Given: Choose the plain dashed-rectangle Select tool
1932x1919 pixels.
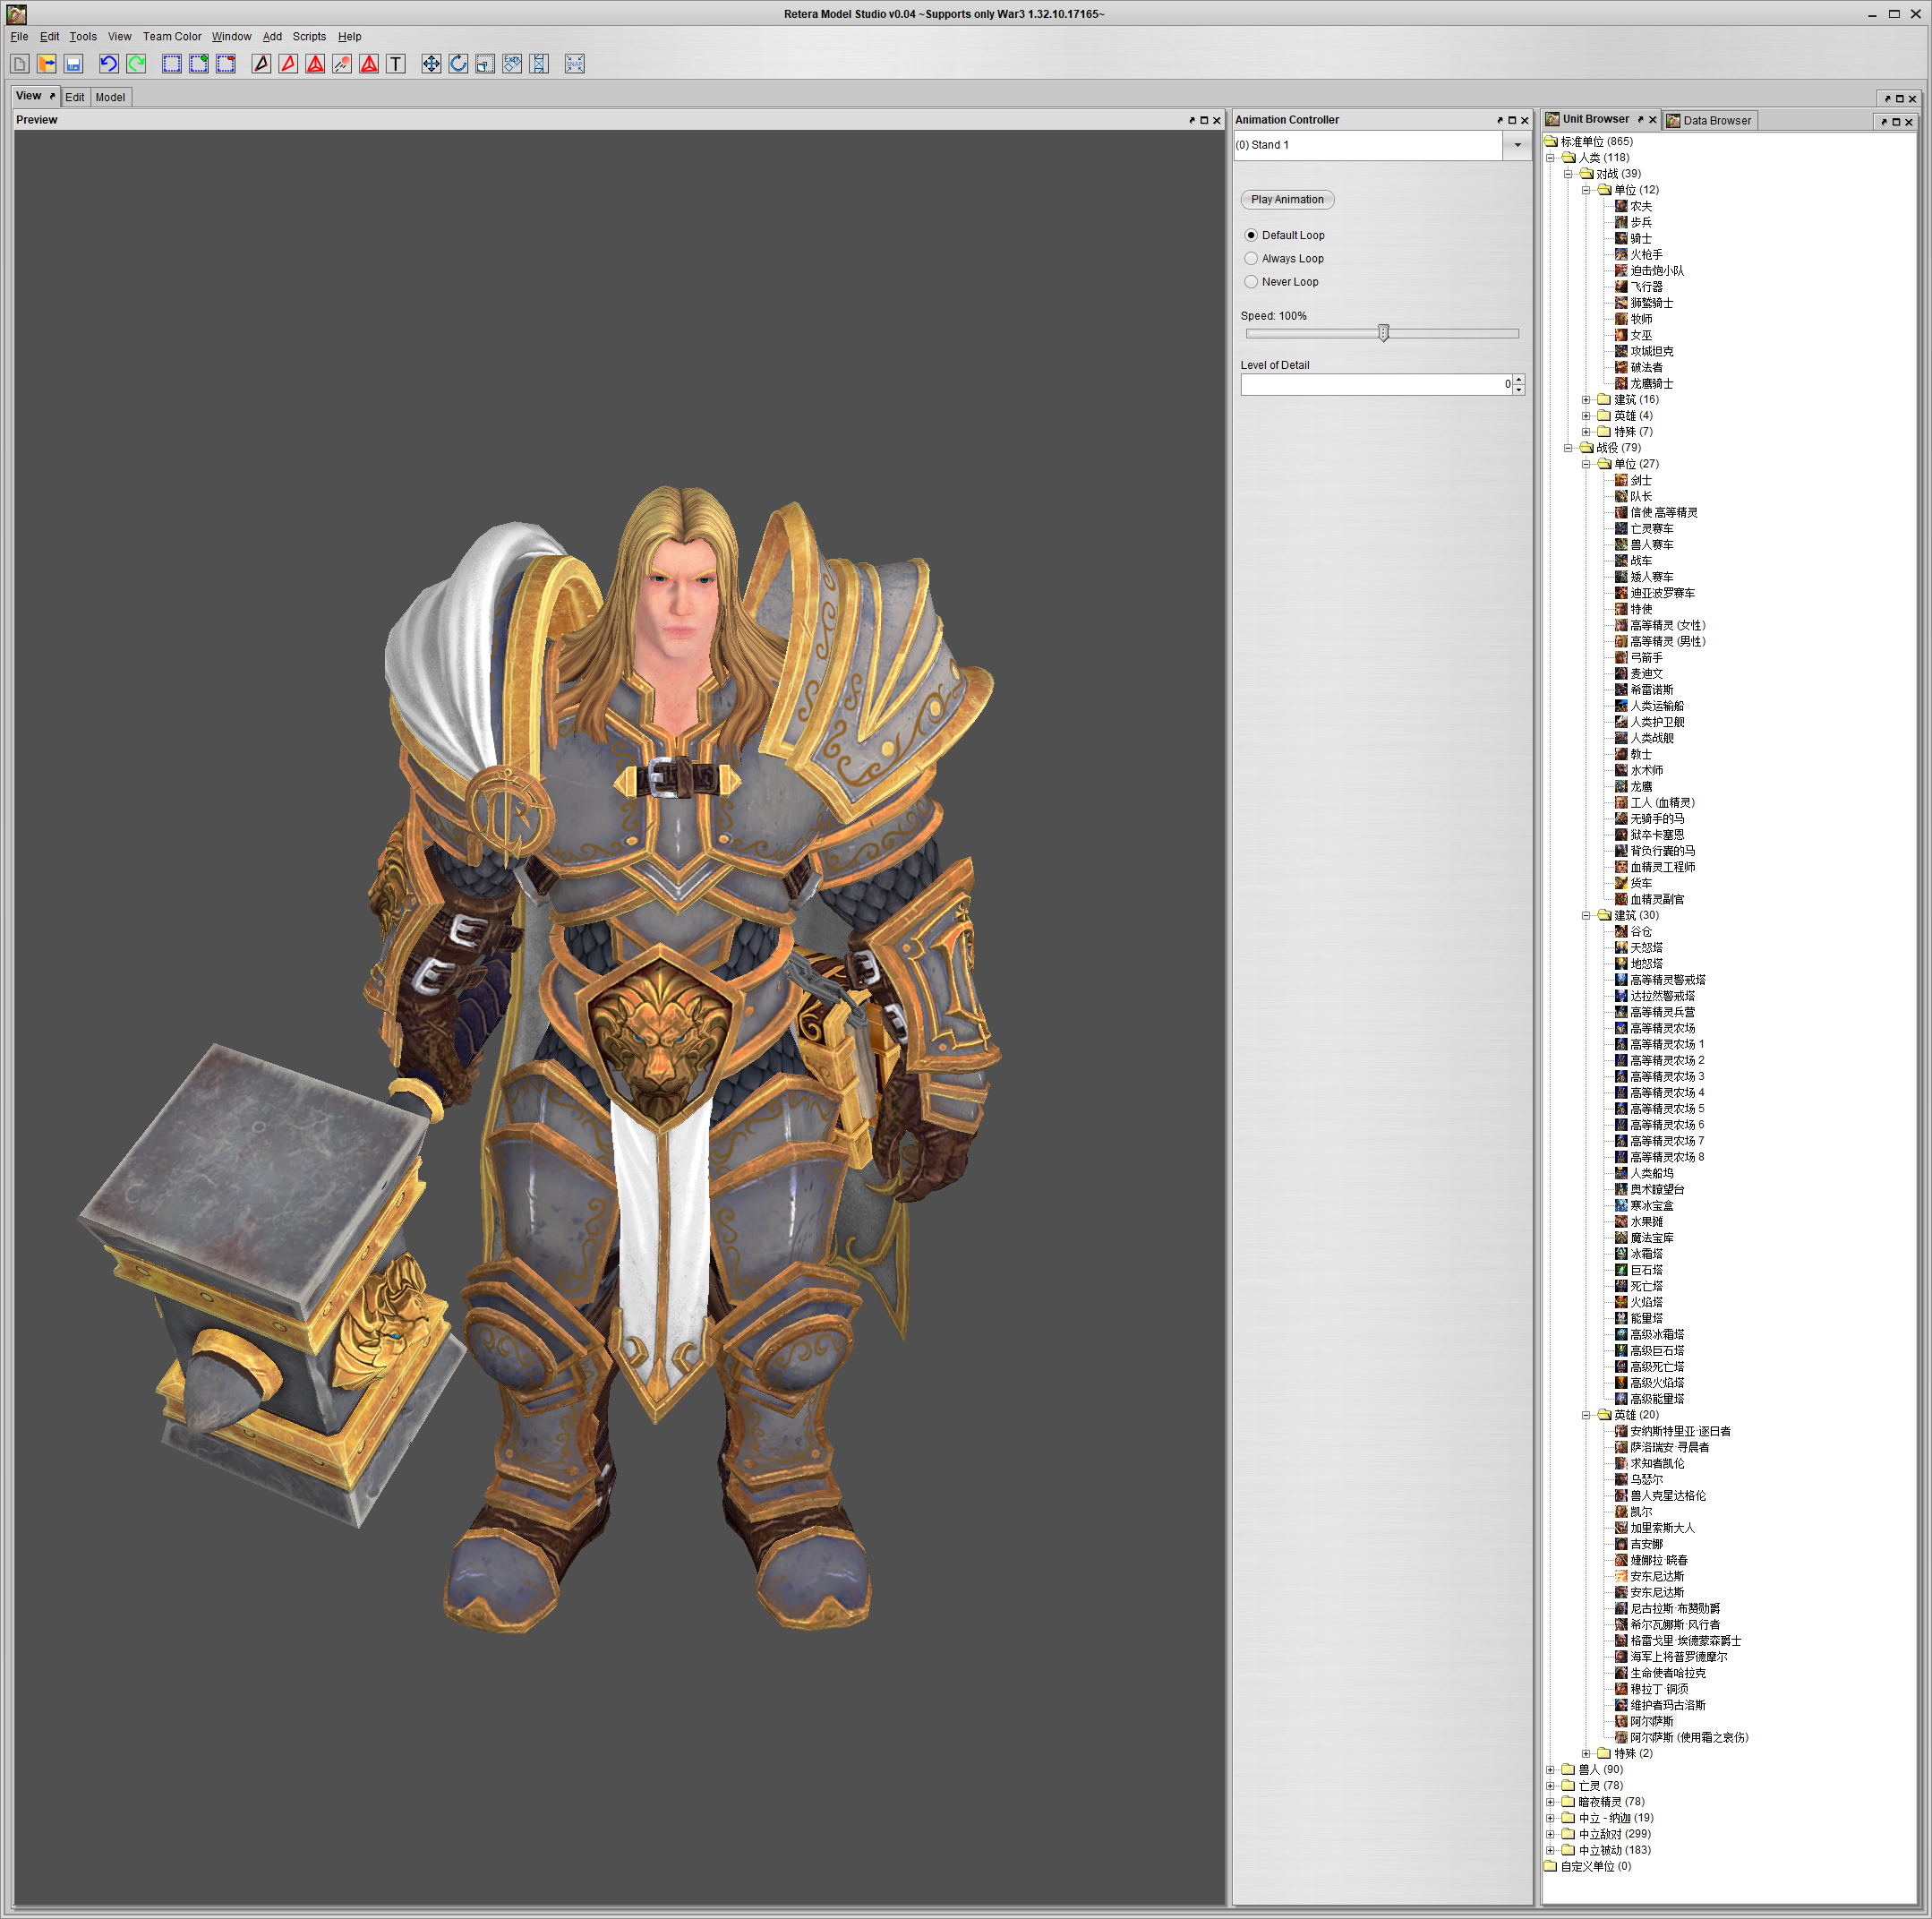Looking at the screenshot, I should click(x=172, y=64).
